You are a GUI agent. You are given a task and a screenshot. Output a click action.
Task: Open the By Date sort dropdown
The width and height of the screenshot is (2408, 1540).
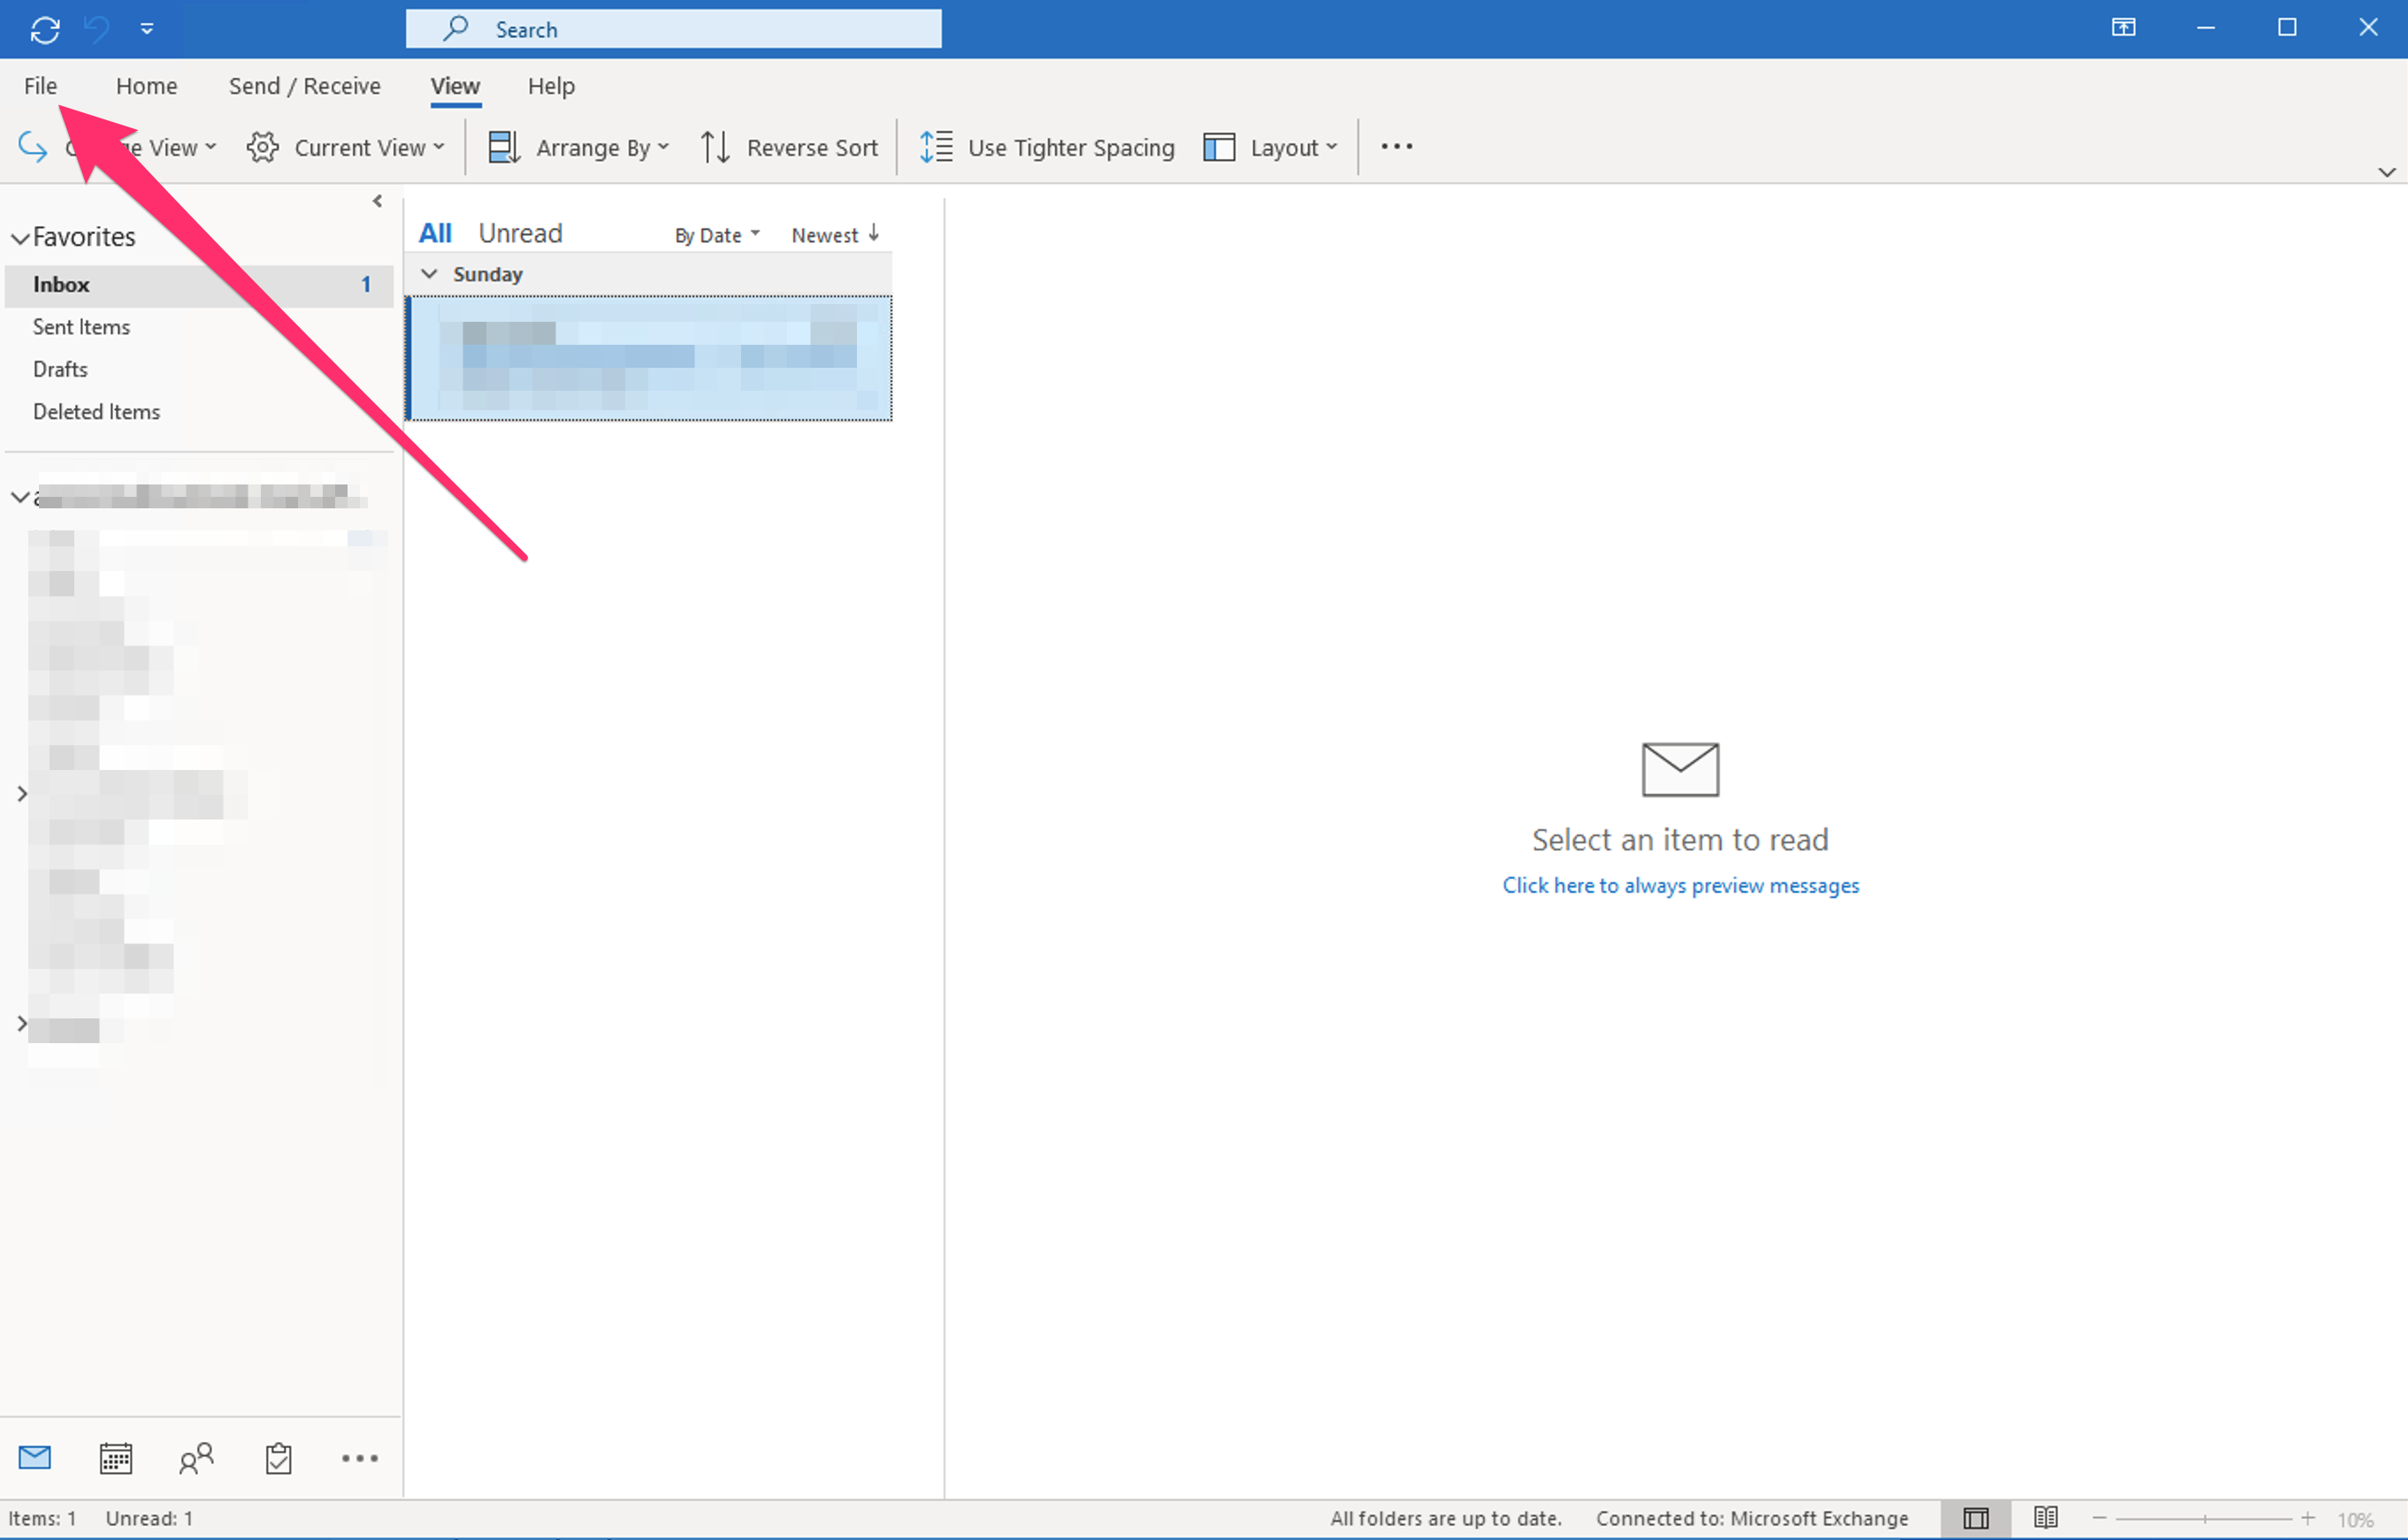(x=716, y=234)
